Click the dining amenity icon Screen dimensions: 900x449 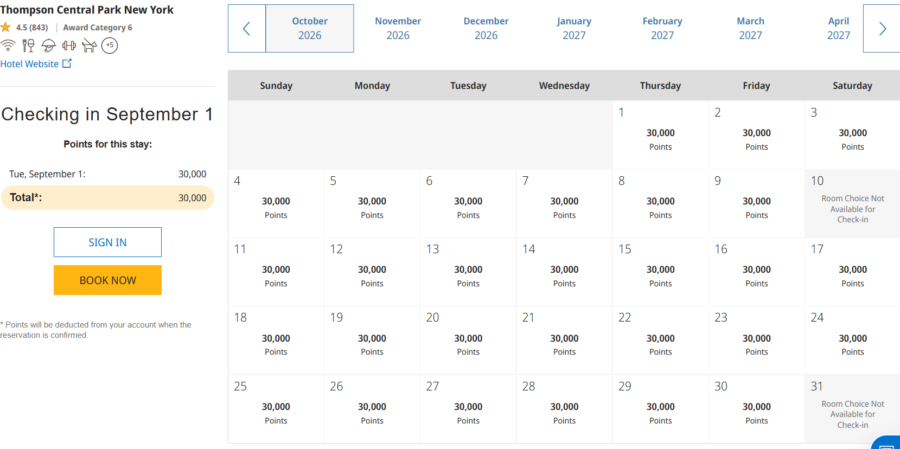pyautogui.click(x=28, y=45)
